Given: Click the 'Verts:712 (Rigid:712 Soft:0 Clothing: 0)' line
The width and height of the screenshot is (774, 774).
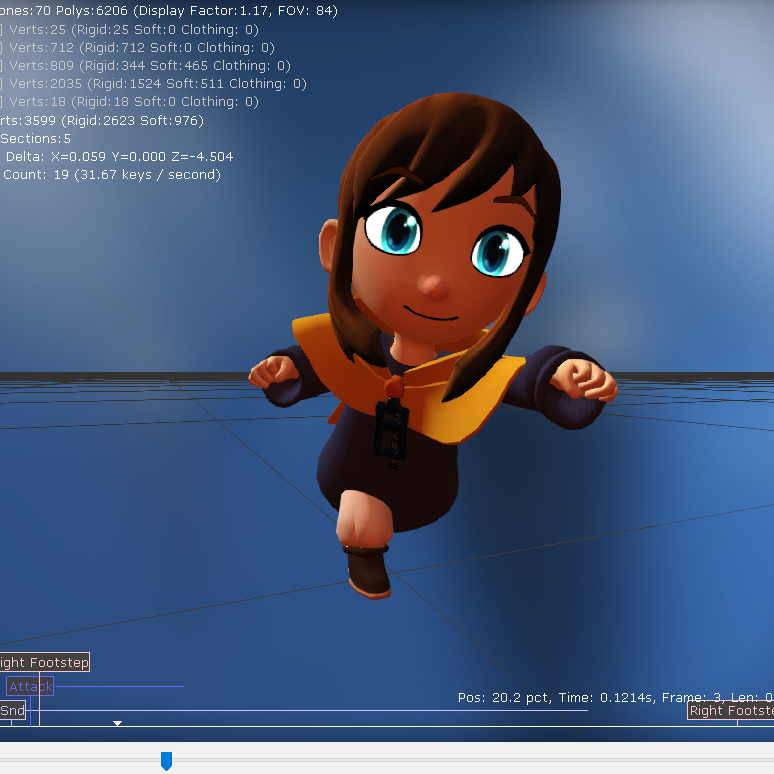Looking at the screenshot, I should [x=142, y=47].
